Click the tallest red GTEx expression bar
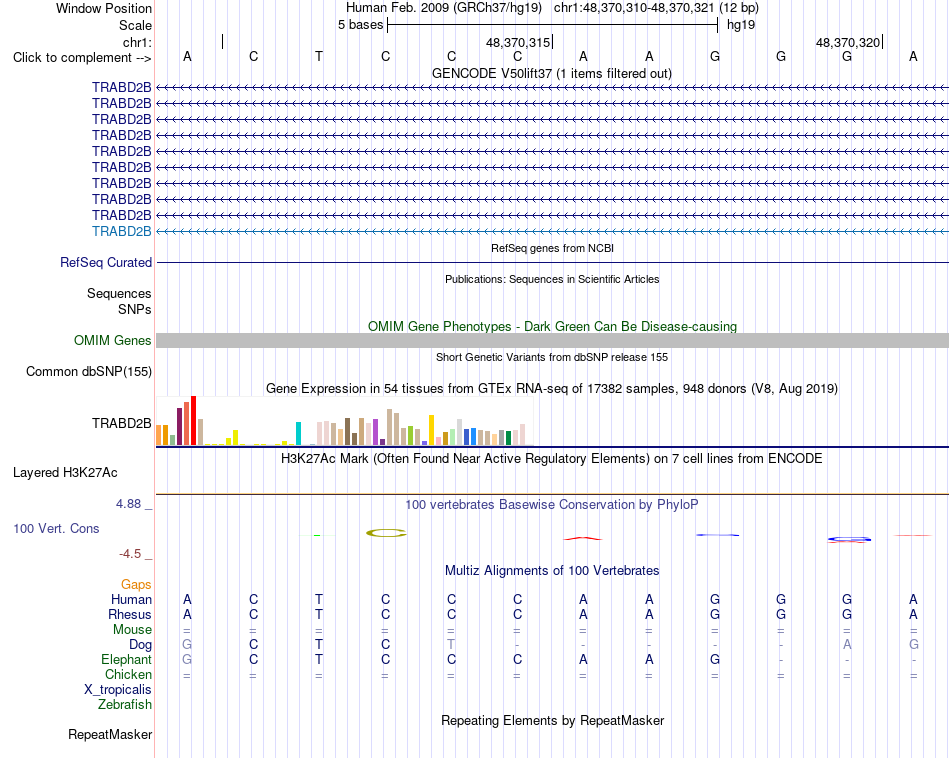This screenshot has width=950, height=758. (193, 421)
